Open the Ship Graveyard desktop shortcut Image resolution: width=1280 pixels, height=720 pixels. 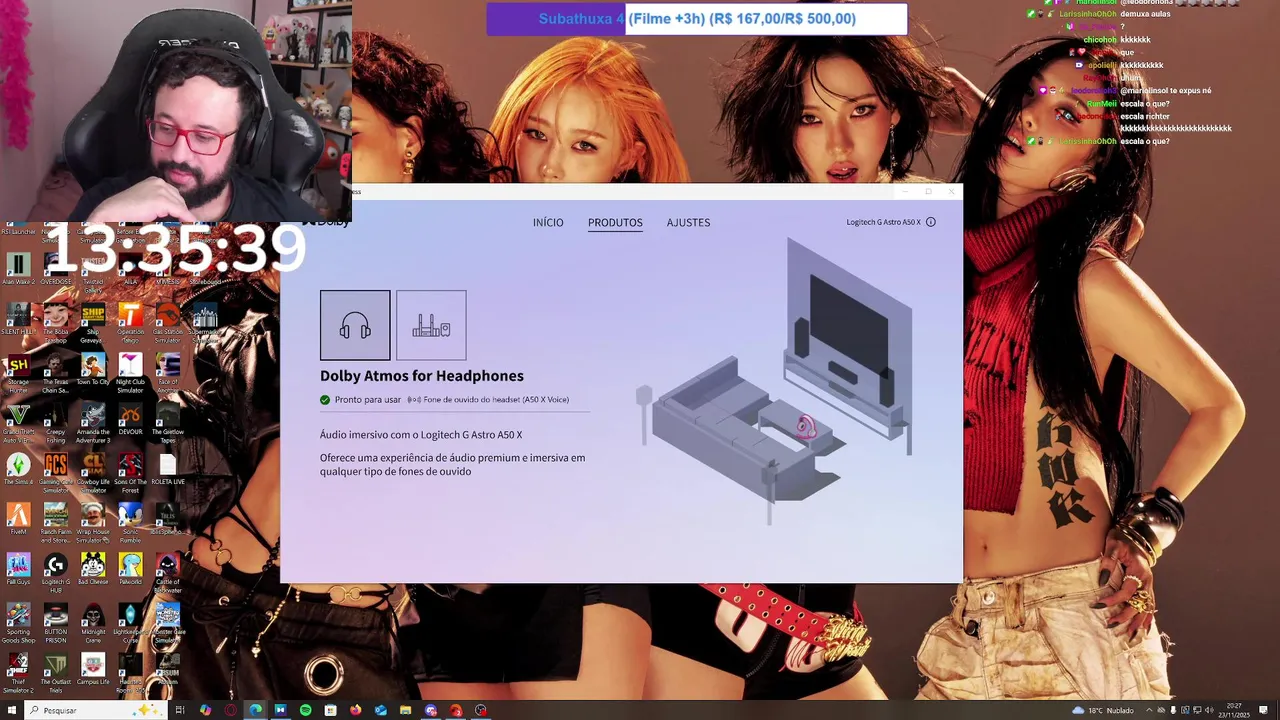pyautogui.click(x=93, y=322)
